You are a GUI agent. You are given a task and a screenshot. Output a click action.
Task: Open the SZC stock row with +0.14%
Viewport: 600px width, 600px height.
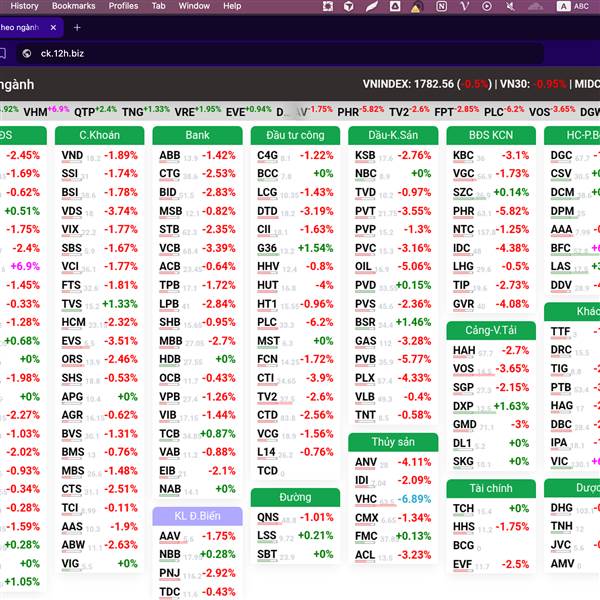(491, 192)
